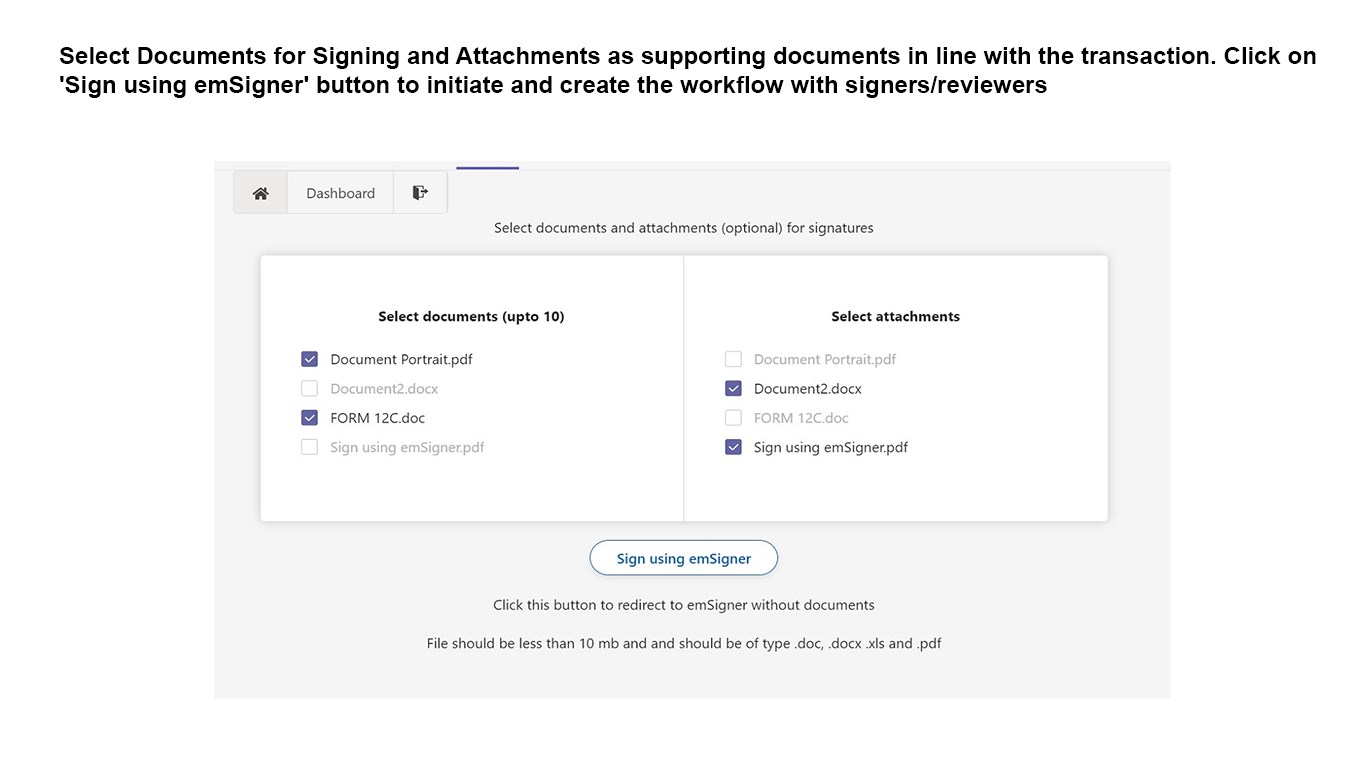Click the 'Document Portrait.pdf' filename text in documents list
The width and height of the screenshot is (1366, 768).
(x=401, y=359)
